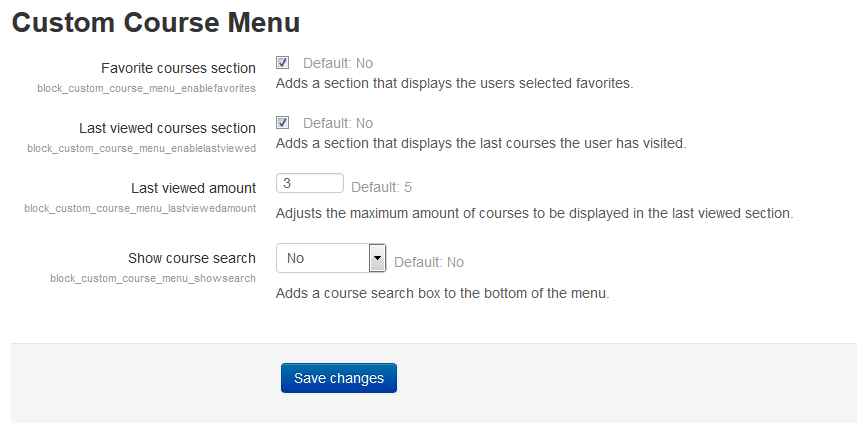
Task: Click the Last viewed courses section label
Action: coord(167,128)
